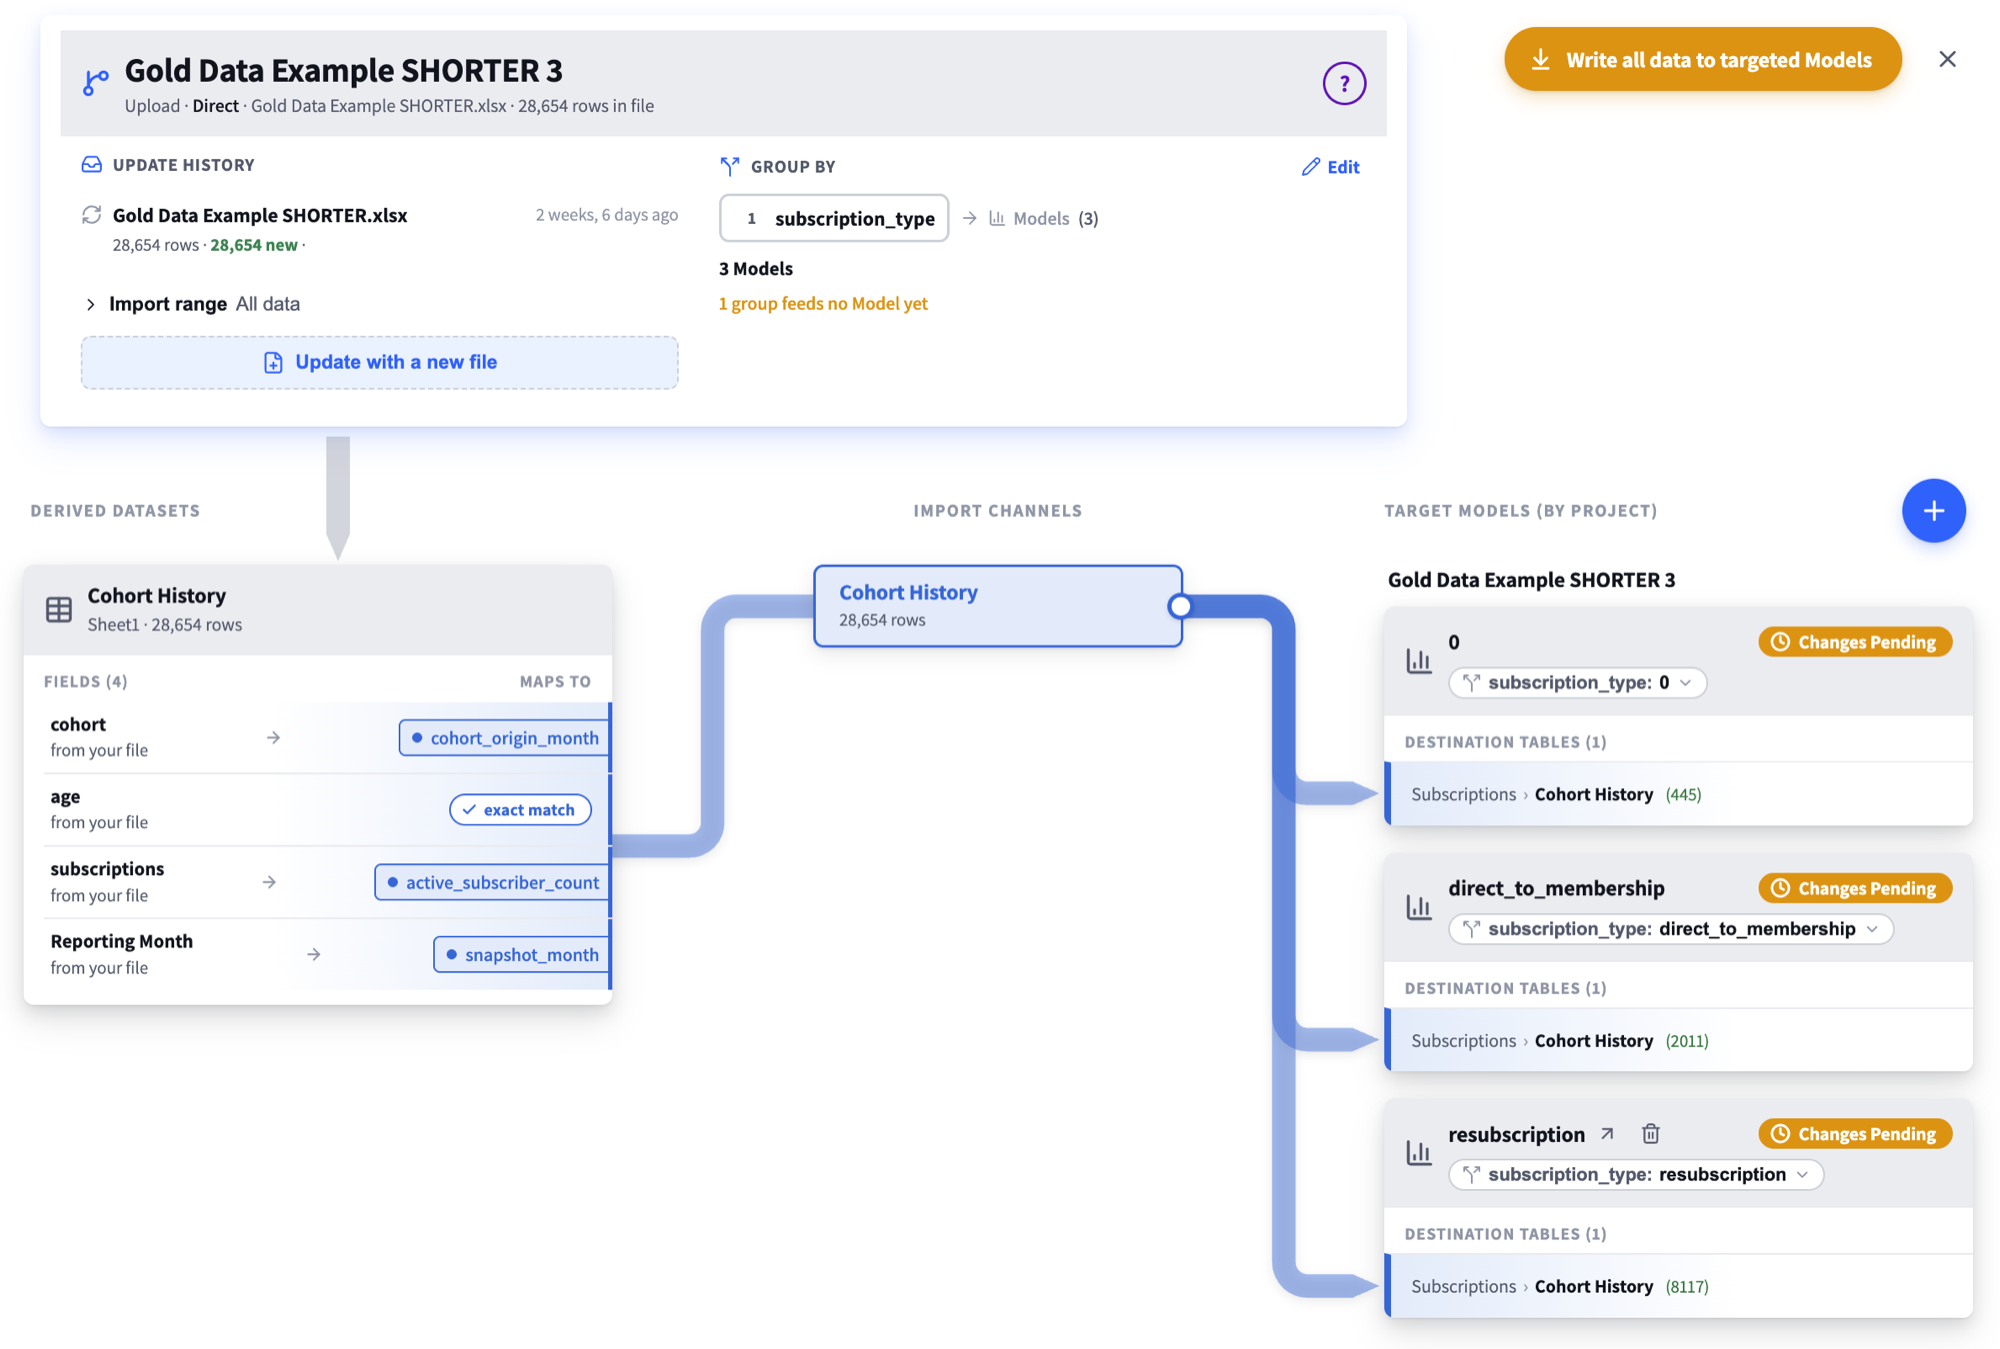Screen dimensions: 2000x1349
Task: Close the panel with the X icon
Action: (1947, 59)
